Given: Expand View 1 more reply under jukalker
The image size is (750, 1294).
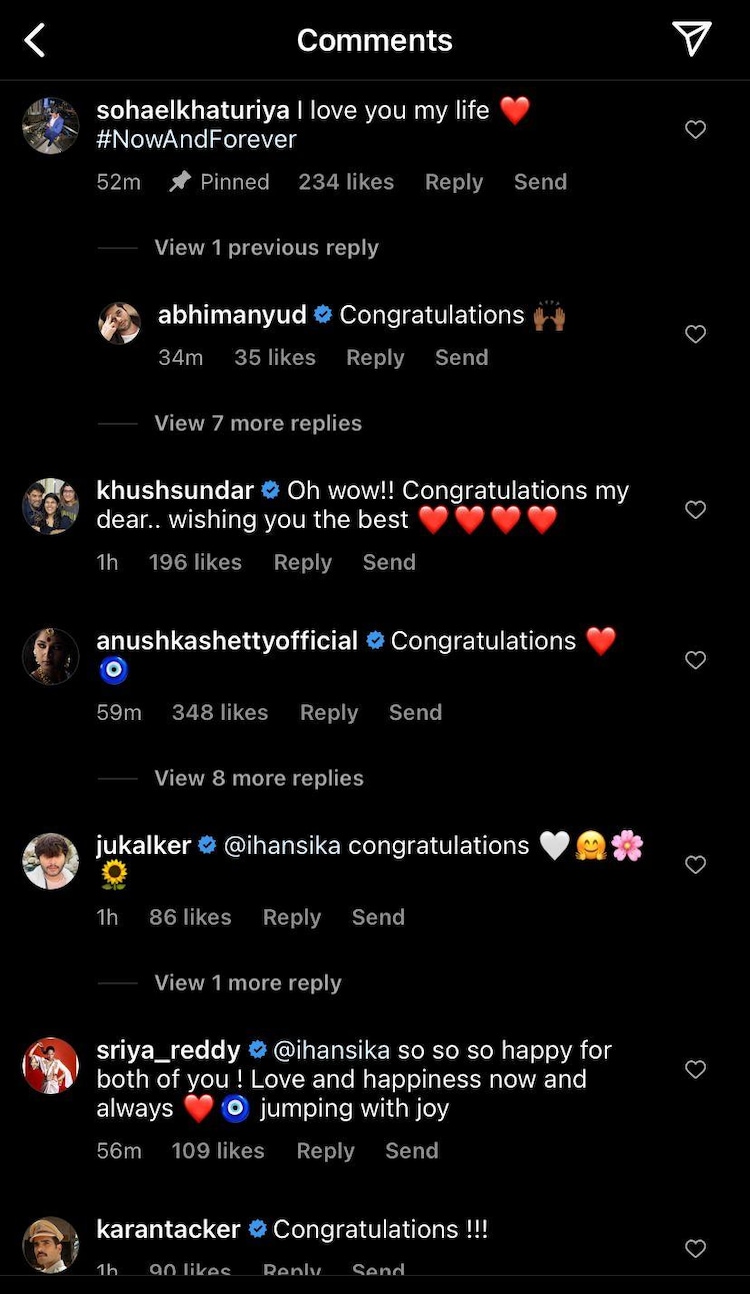Looking at the screenshot, I should coord(248,983).
